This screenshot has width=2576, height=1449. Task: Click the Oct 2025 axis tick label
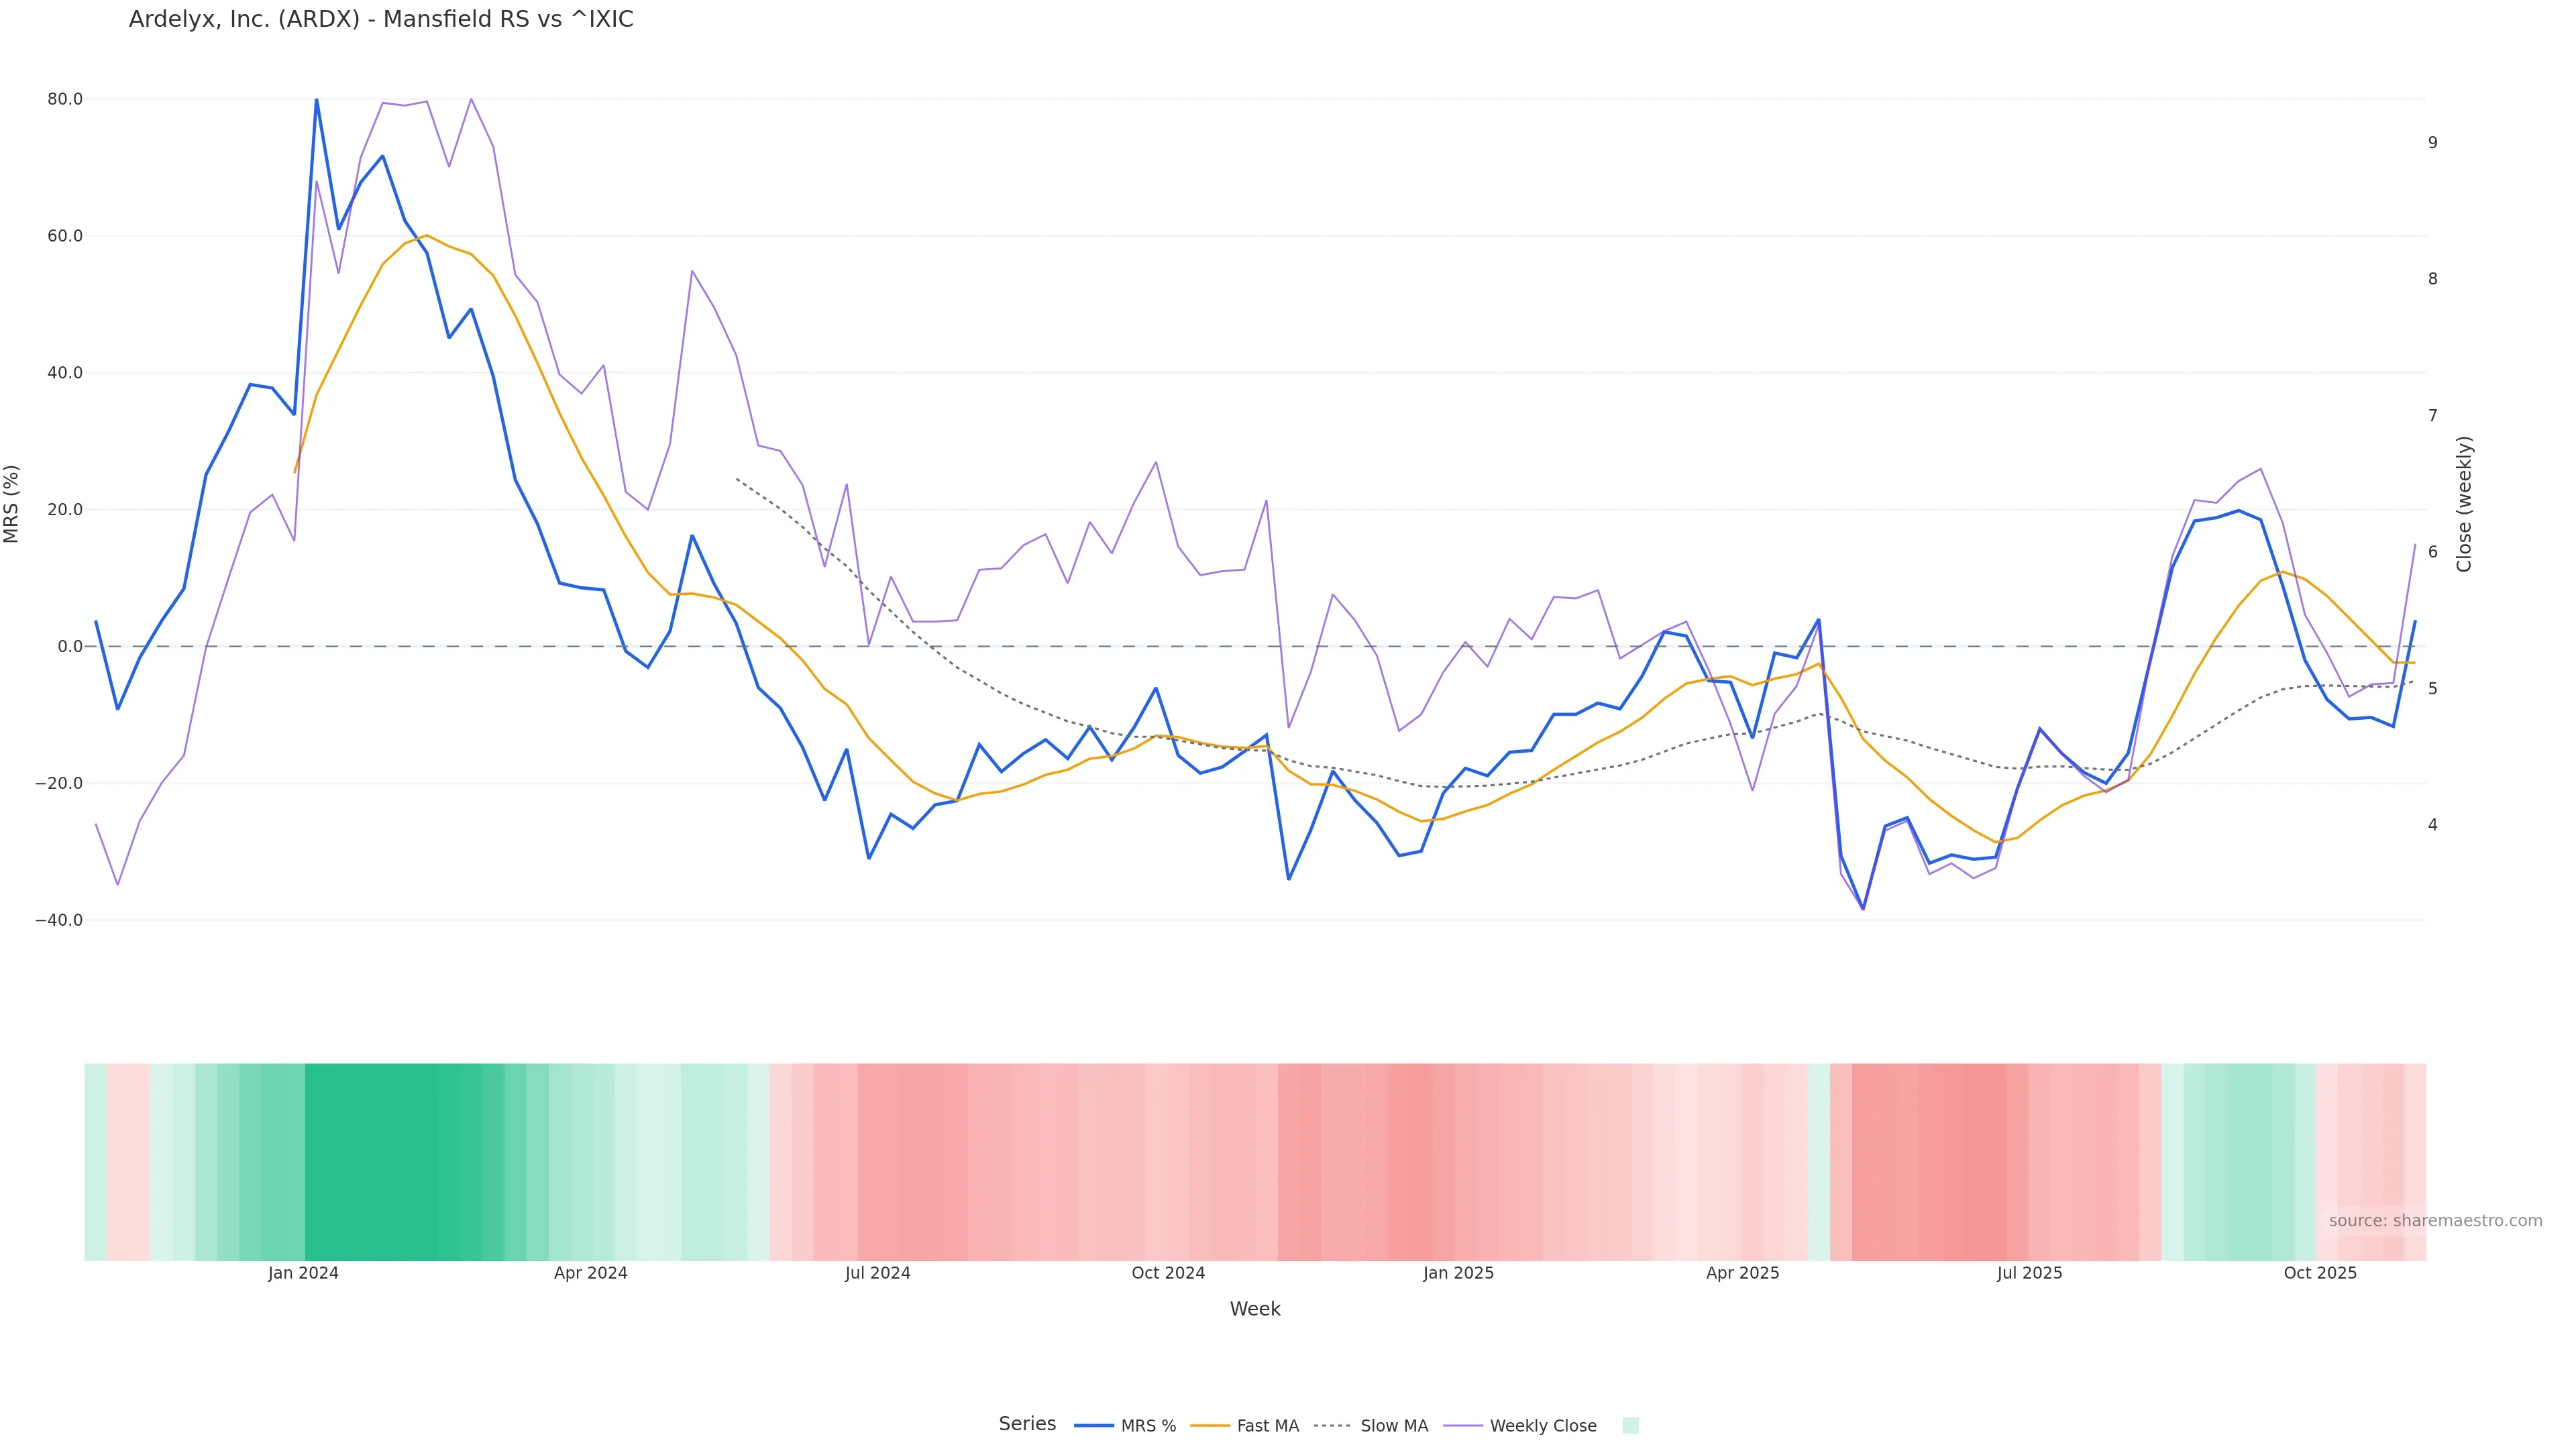pyautogui.click(x=2320, y=1273)
